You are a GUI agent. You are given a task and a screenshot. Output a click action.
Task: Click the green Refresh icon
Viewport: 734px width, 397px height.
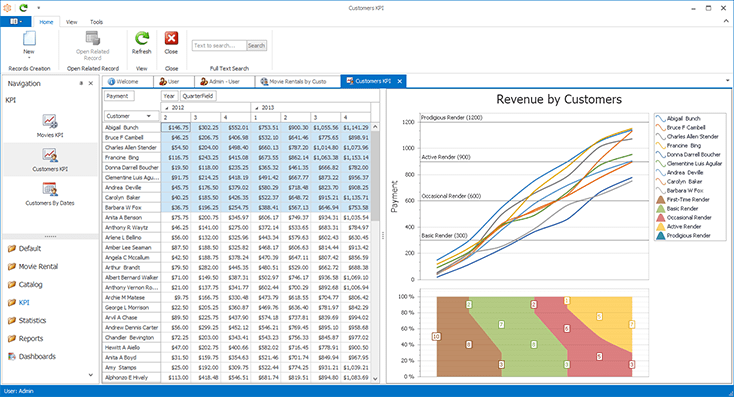[x=141, y=38]
